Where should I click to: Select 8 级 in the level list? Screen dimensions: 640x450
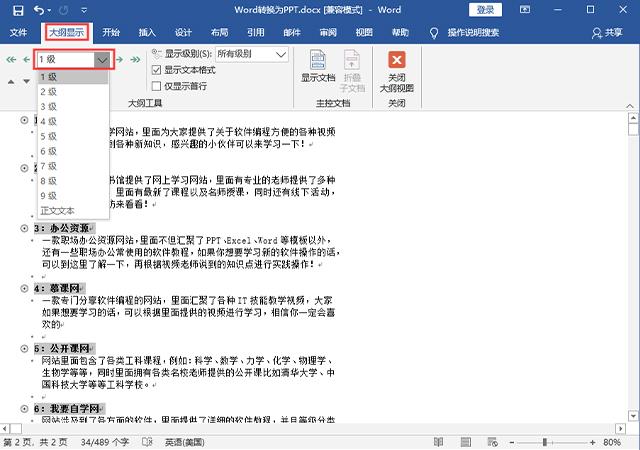tap(73, 181)
